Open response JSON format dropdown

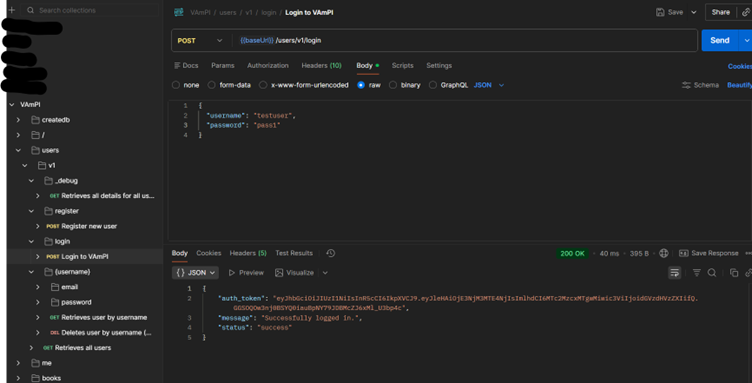coord(195,273)
